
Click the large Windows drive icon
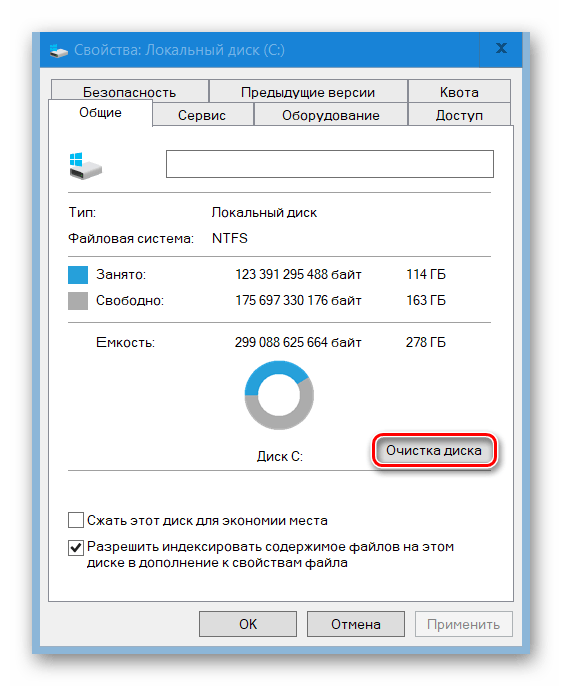[x=85, y=166]
